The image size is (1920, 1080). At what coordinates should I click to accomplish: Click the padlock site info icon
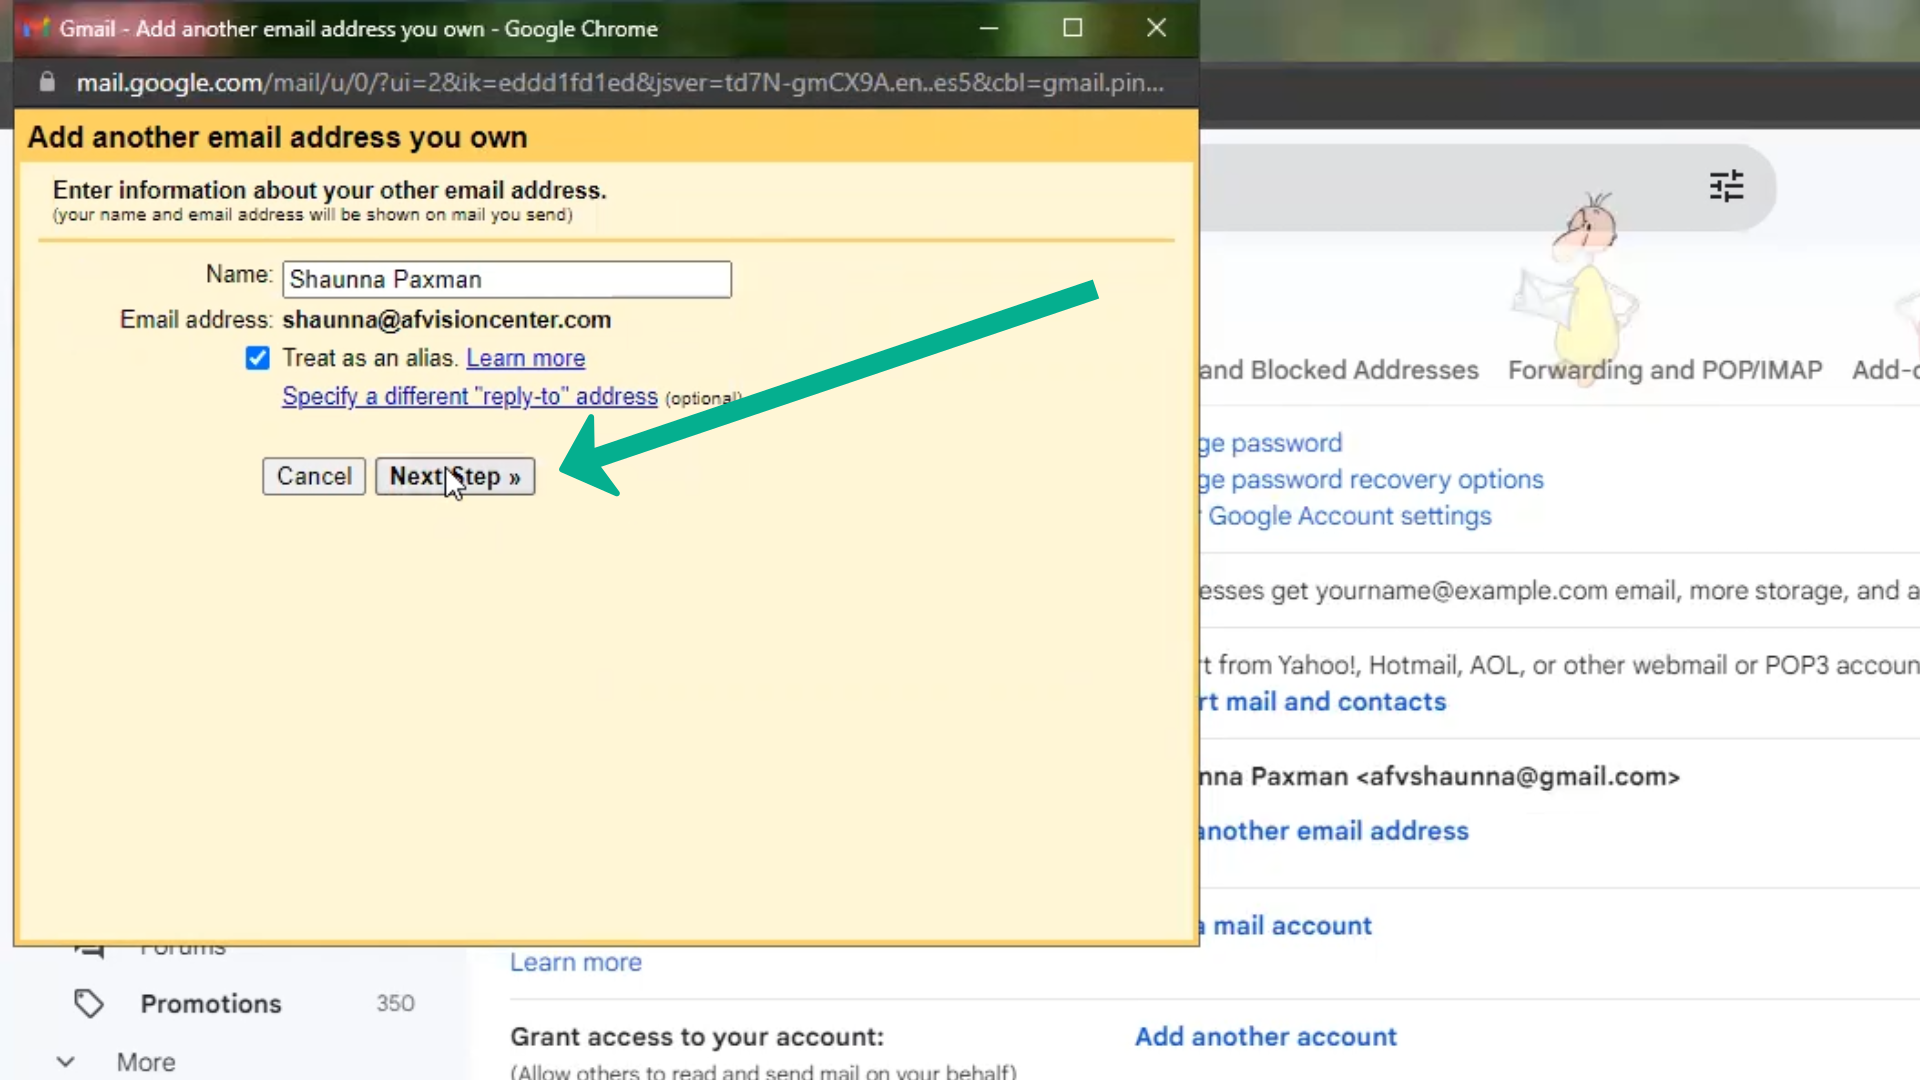tap(47, 82)
